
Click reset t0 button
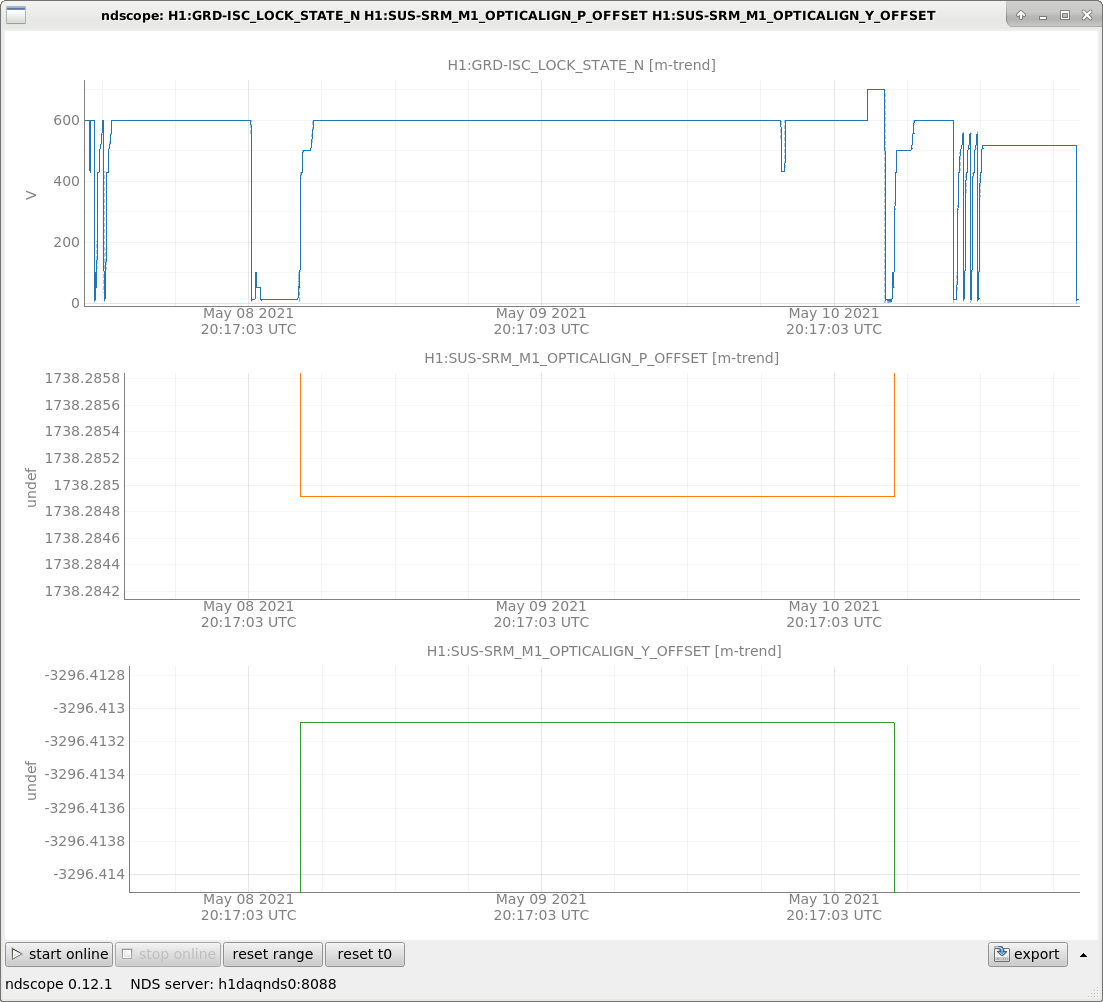tap(364, 954)
